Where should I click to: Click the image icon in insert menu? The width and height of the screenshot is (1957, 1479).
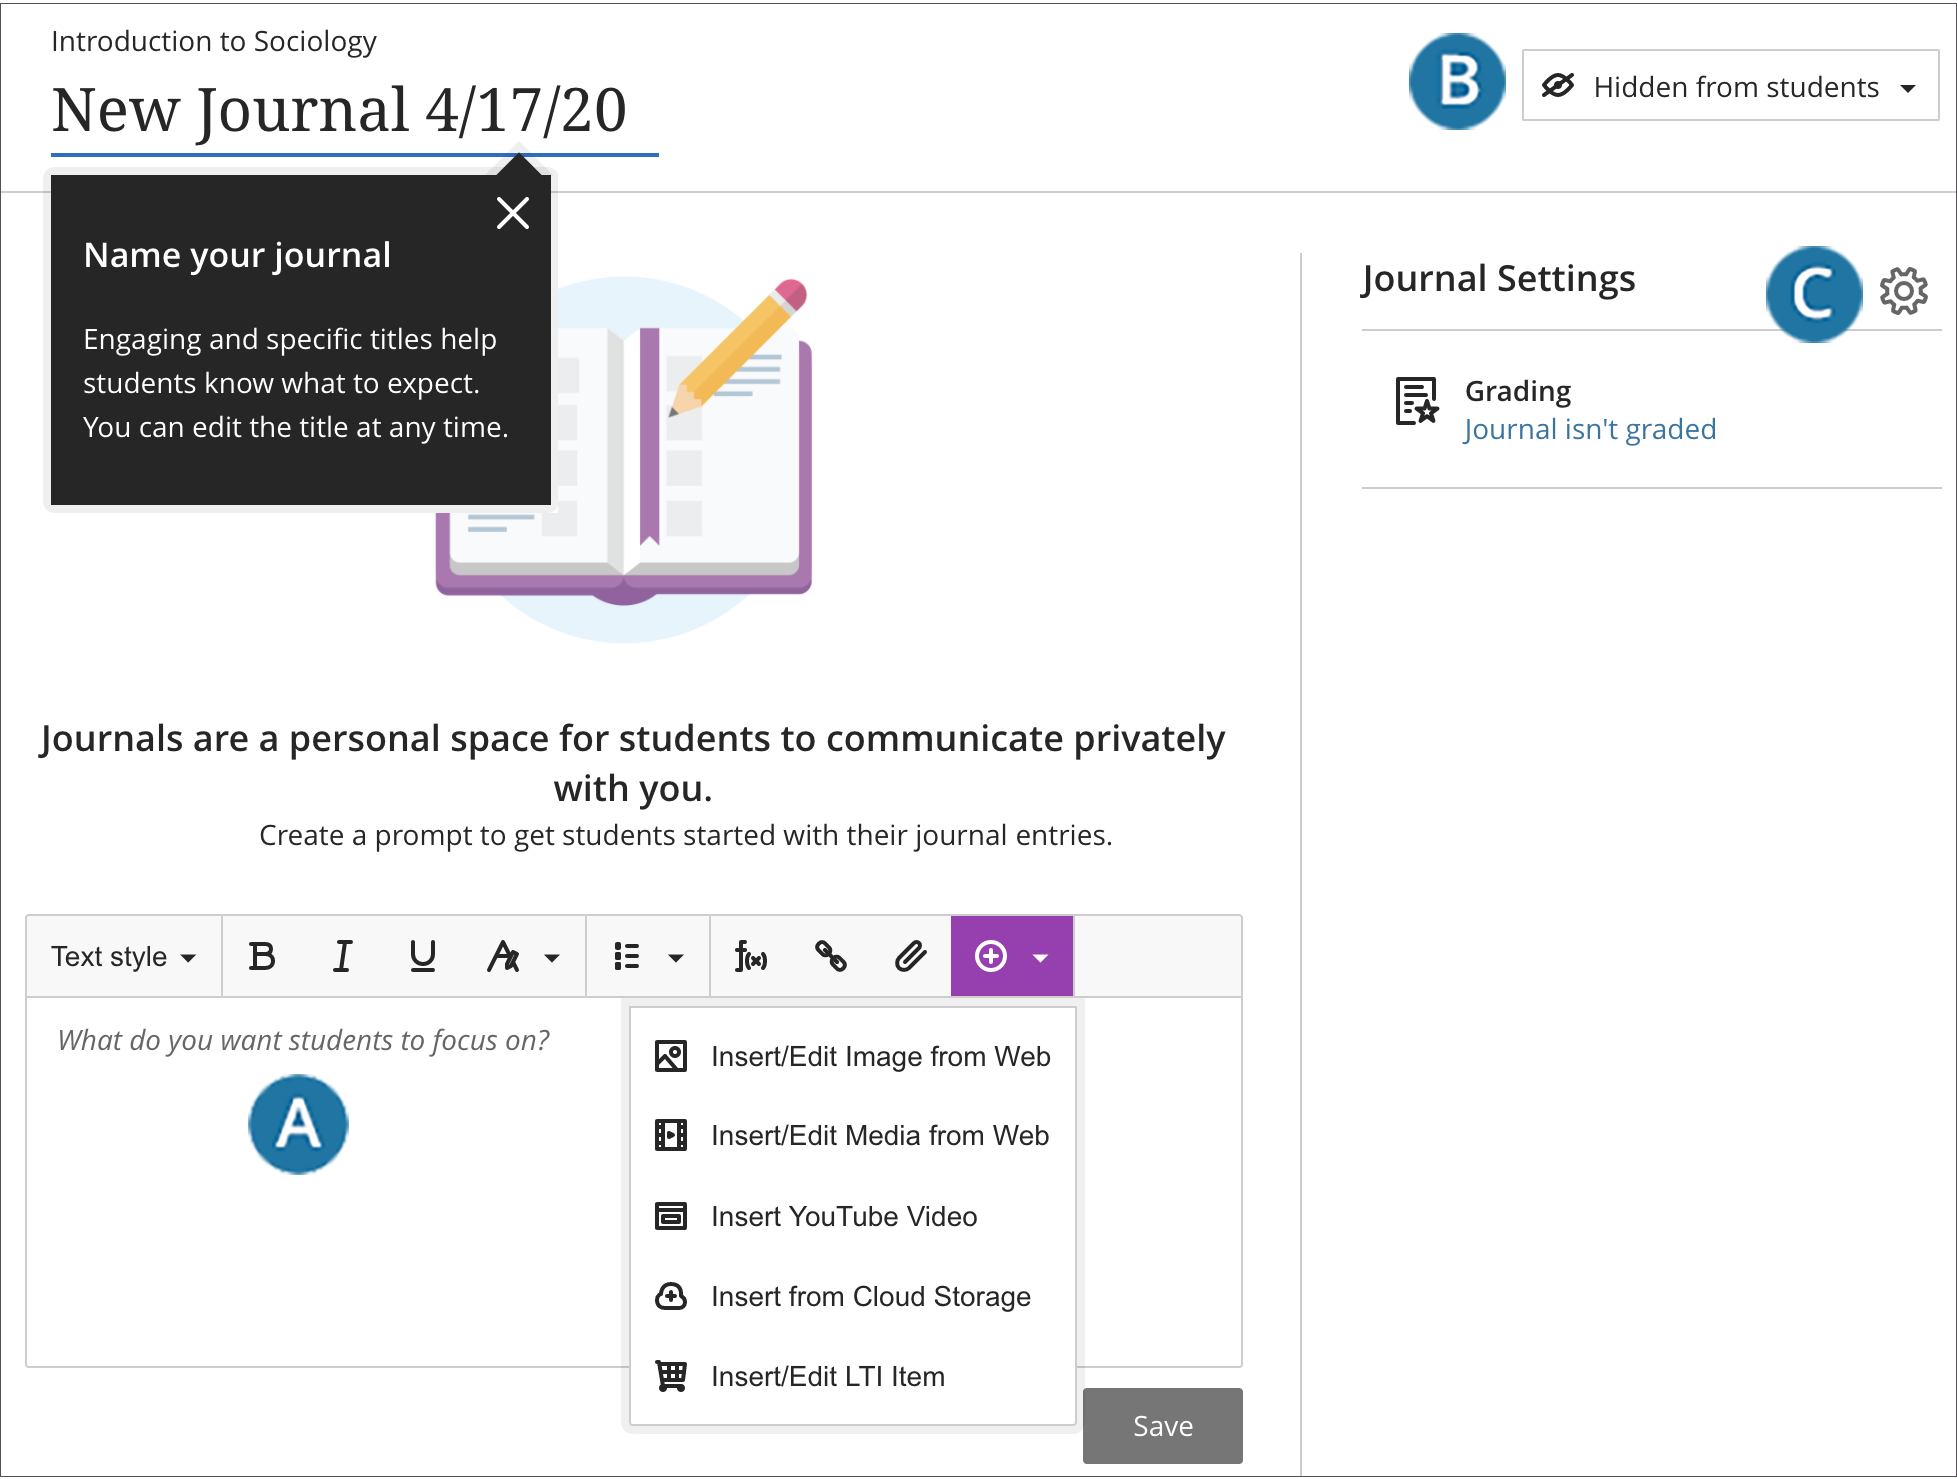[x=670, y=1056]
